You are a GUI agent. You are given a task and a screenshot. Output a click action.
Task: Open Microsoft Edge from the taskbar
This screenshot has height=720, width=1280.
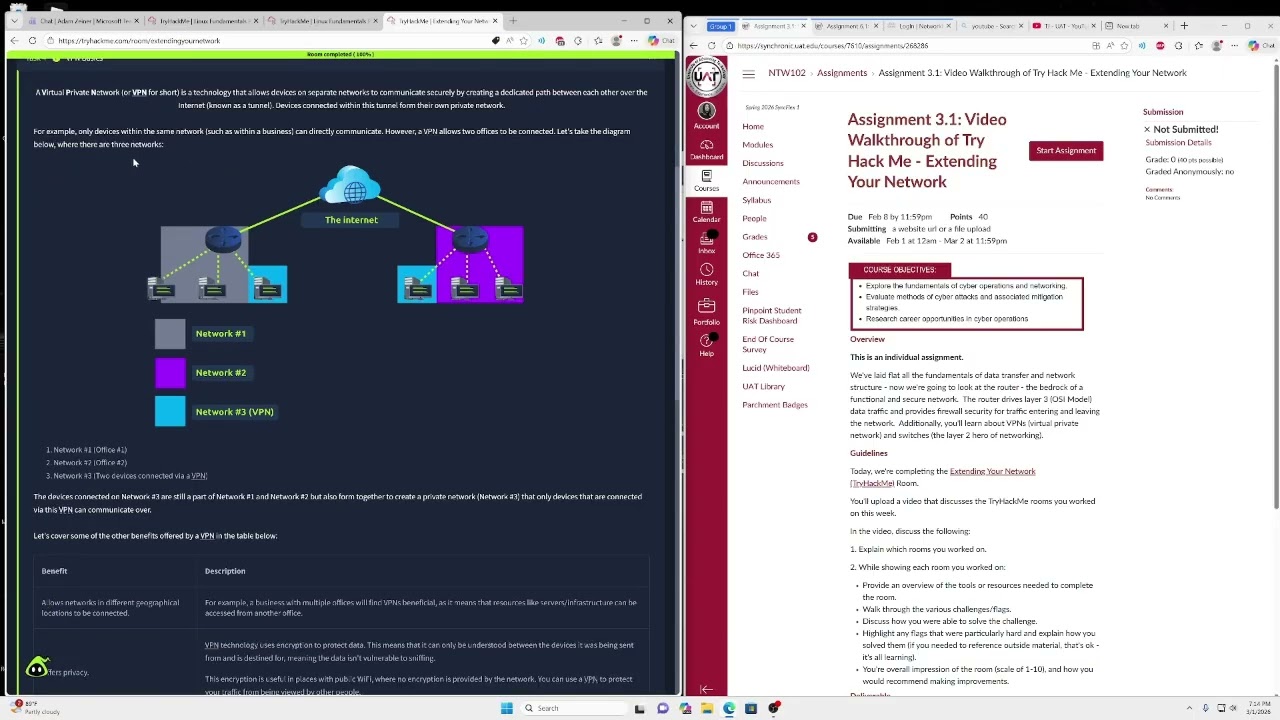(x=729, y=708)
